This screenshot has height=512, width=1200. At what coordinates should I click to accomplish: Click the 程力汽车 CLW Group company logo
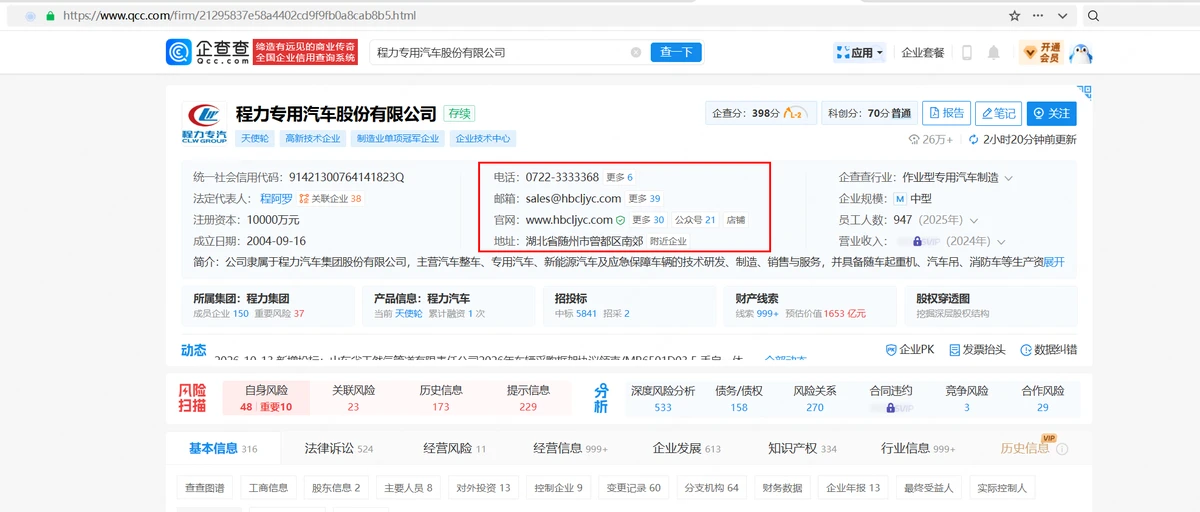[x=204, y=123]
